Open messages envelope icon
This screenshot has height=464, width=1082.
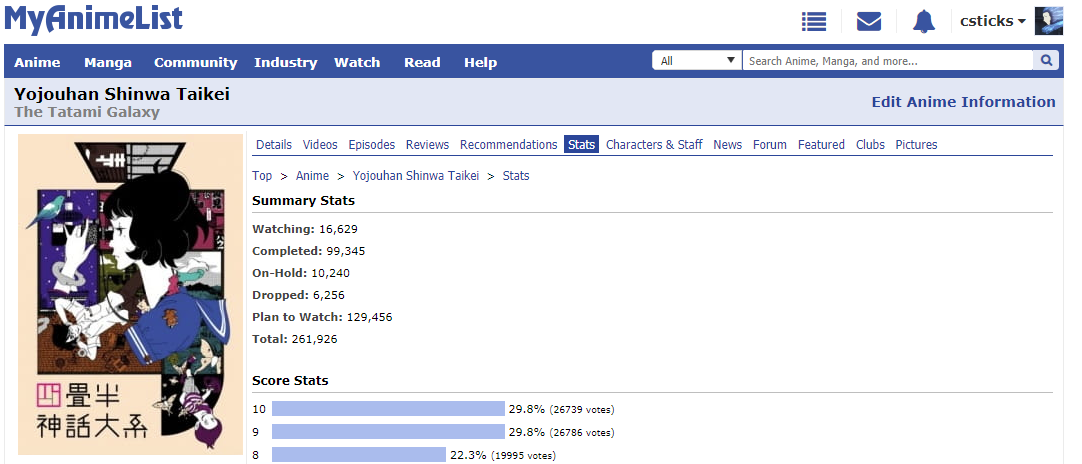click(x=869, y=21)
